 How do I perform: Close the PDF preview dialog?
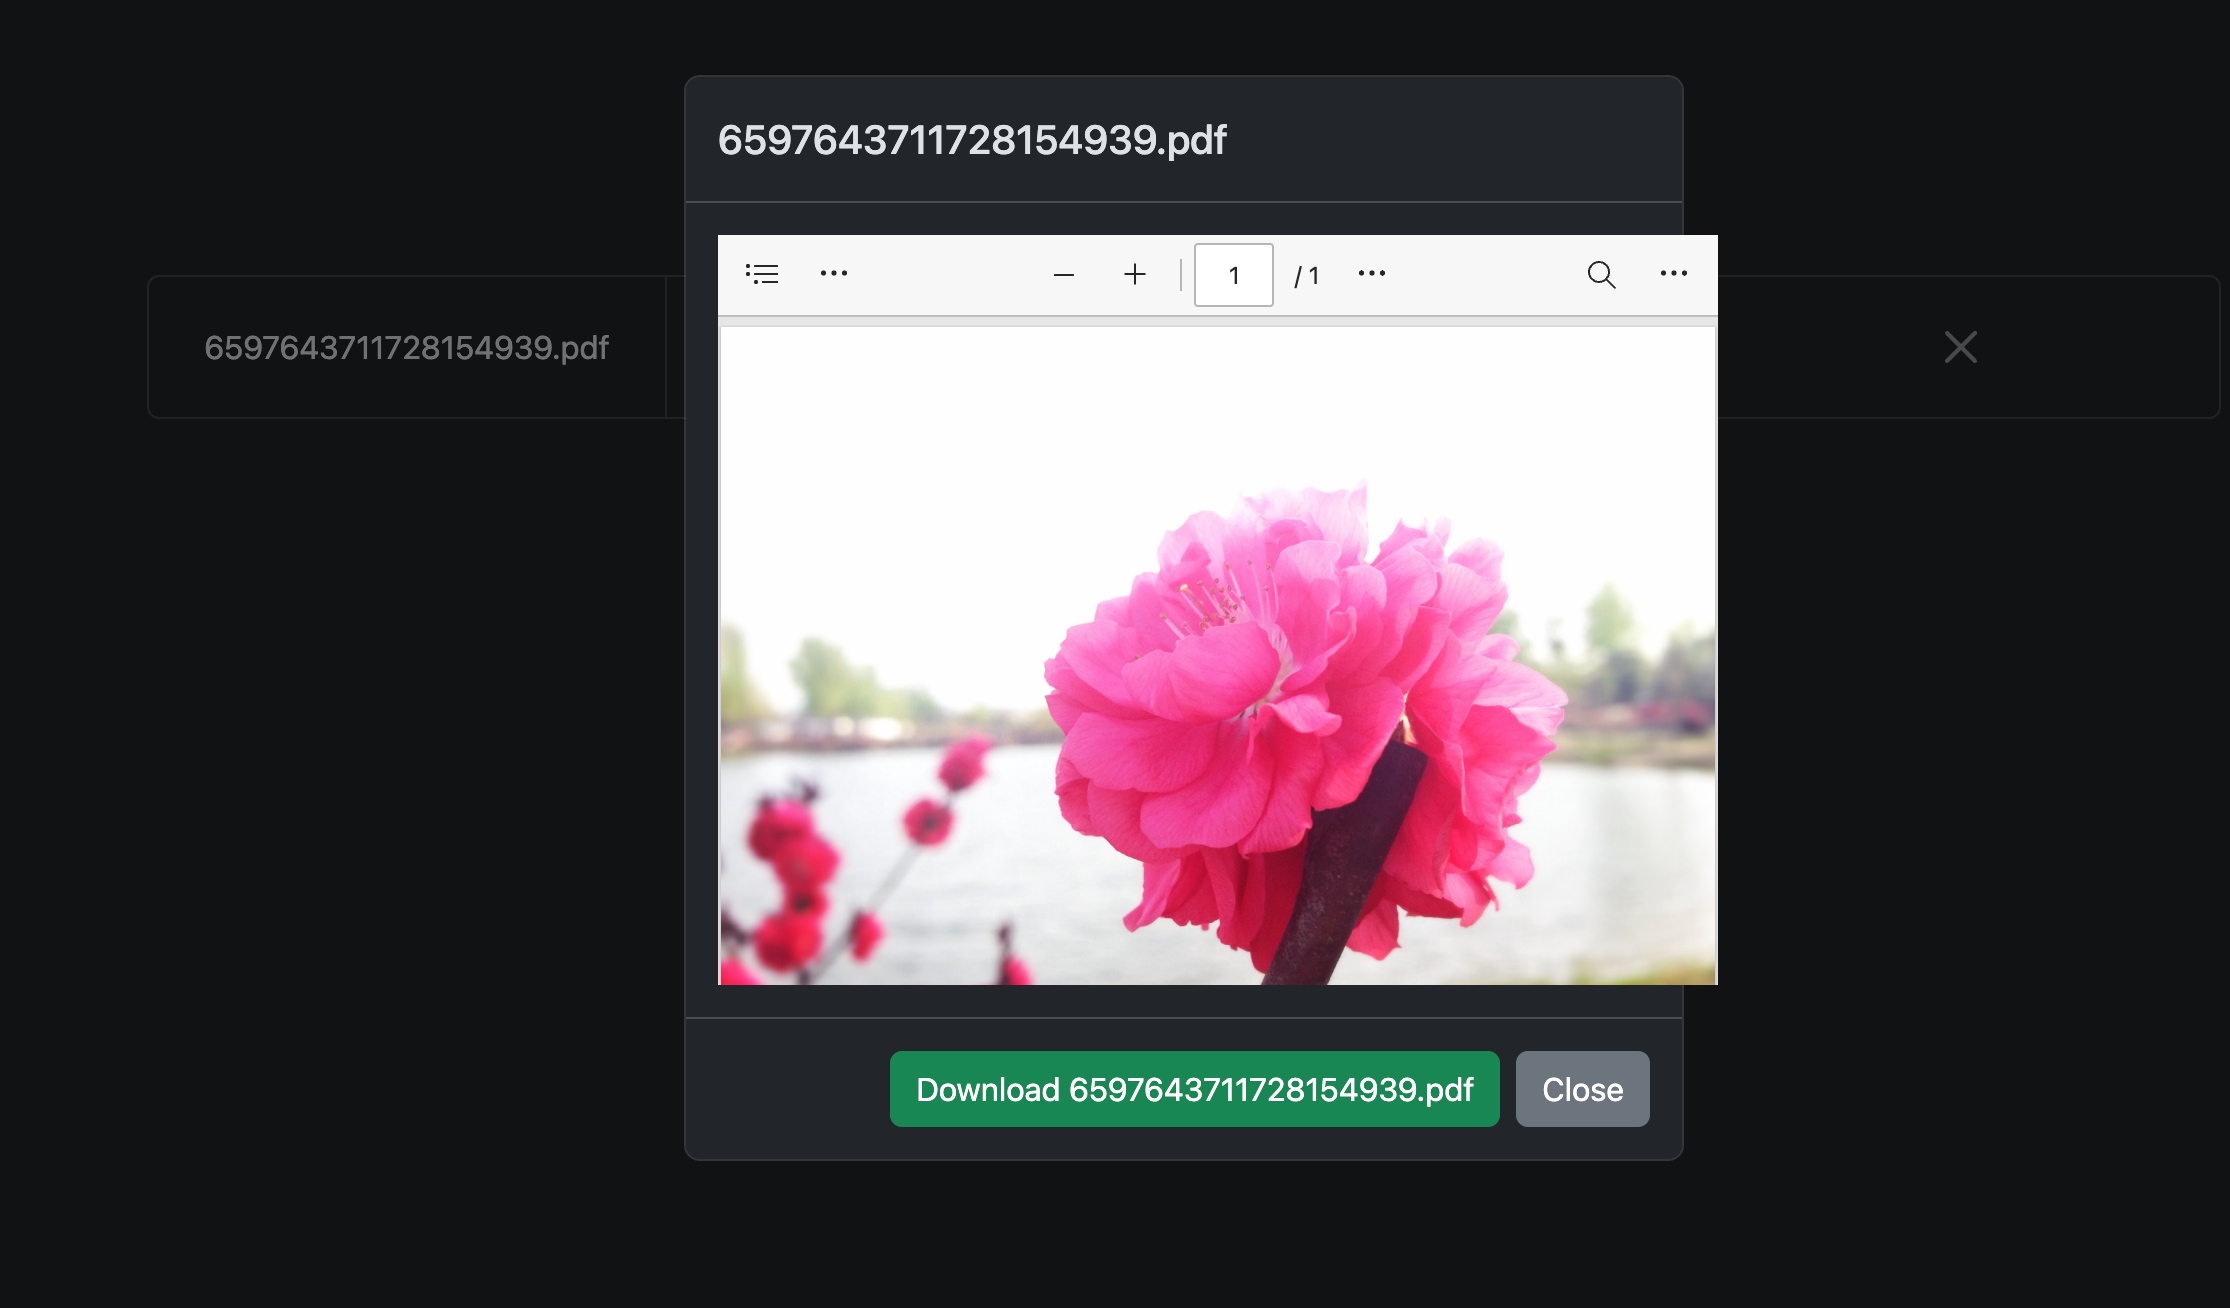tap(1583, 1089)
